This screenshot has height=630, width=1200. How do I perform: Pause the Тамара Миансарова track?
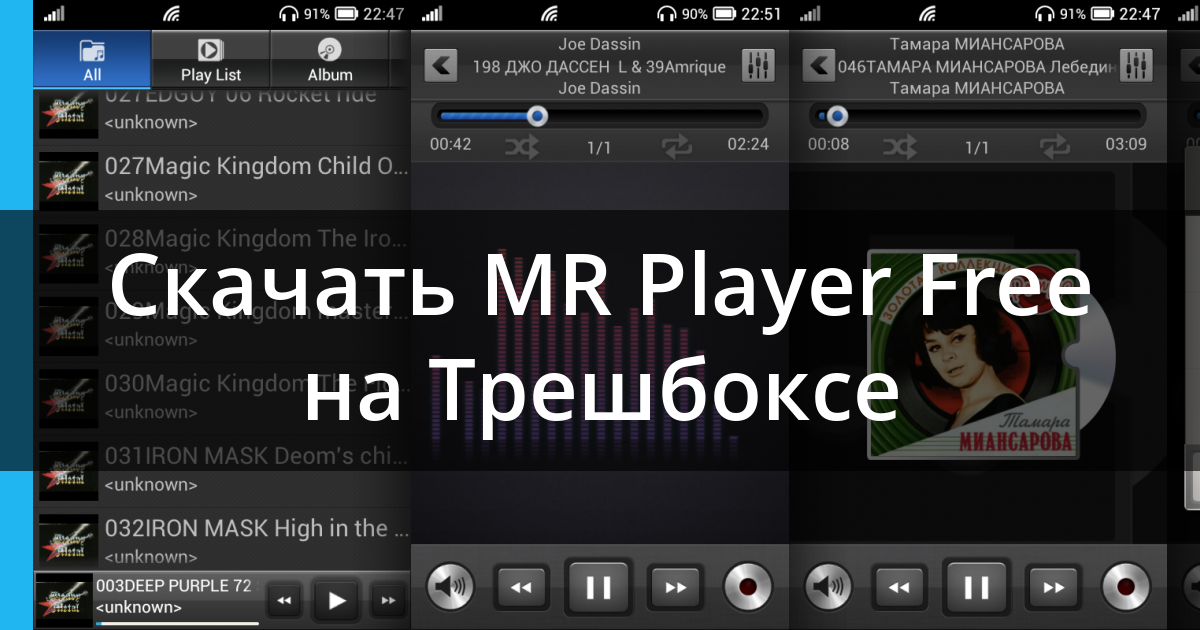pyautogui.click(x=977, y=586)
